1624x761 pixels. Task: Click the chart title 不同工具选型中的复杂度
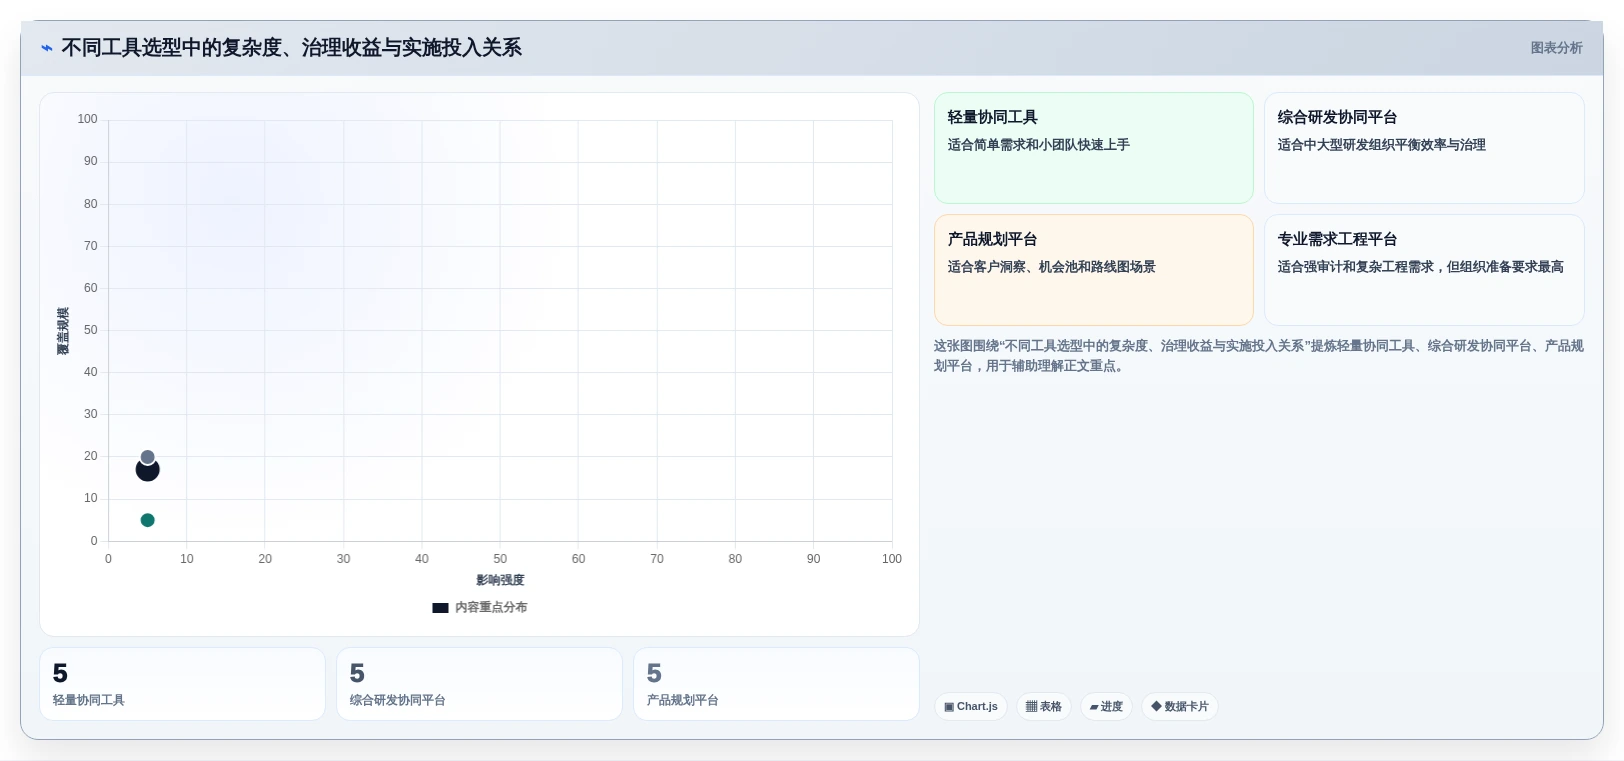(291, 48)
